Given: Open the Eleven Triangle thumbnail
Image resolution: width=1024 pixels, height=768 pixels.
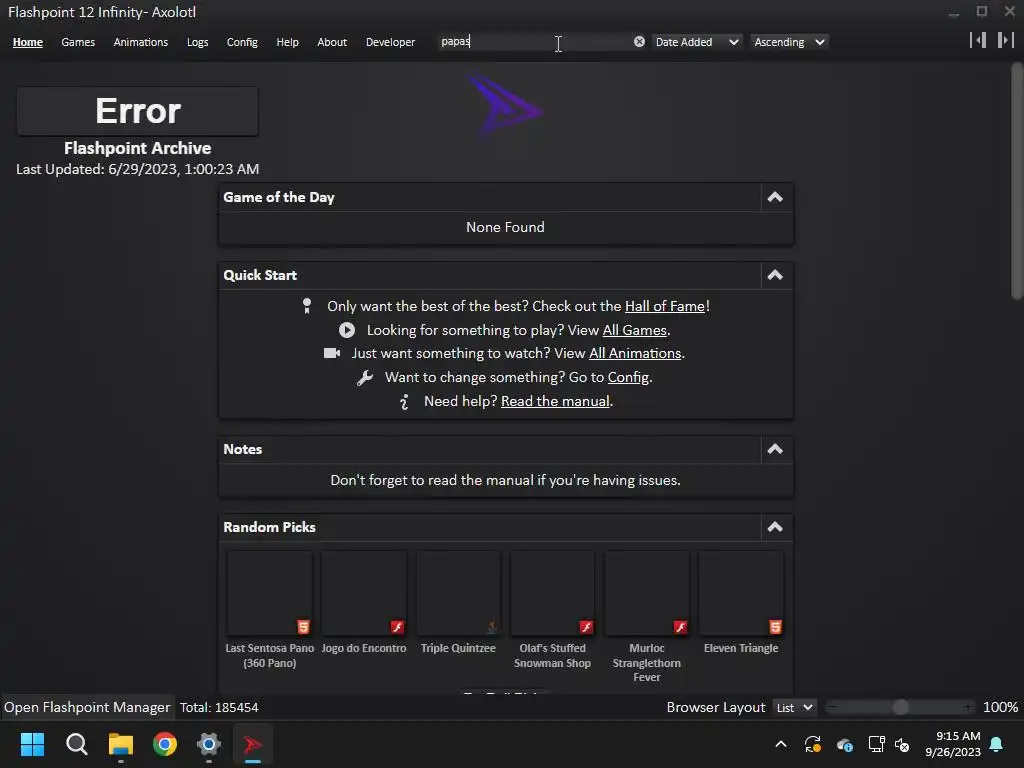Looking at the screenshot, I should pyautogui.click(x=741, y=593).
